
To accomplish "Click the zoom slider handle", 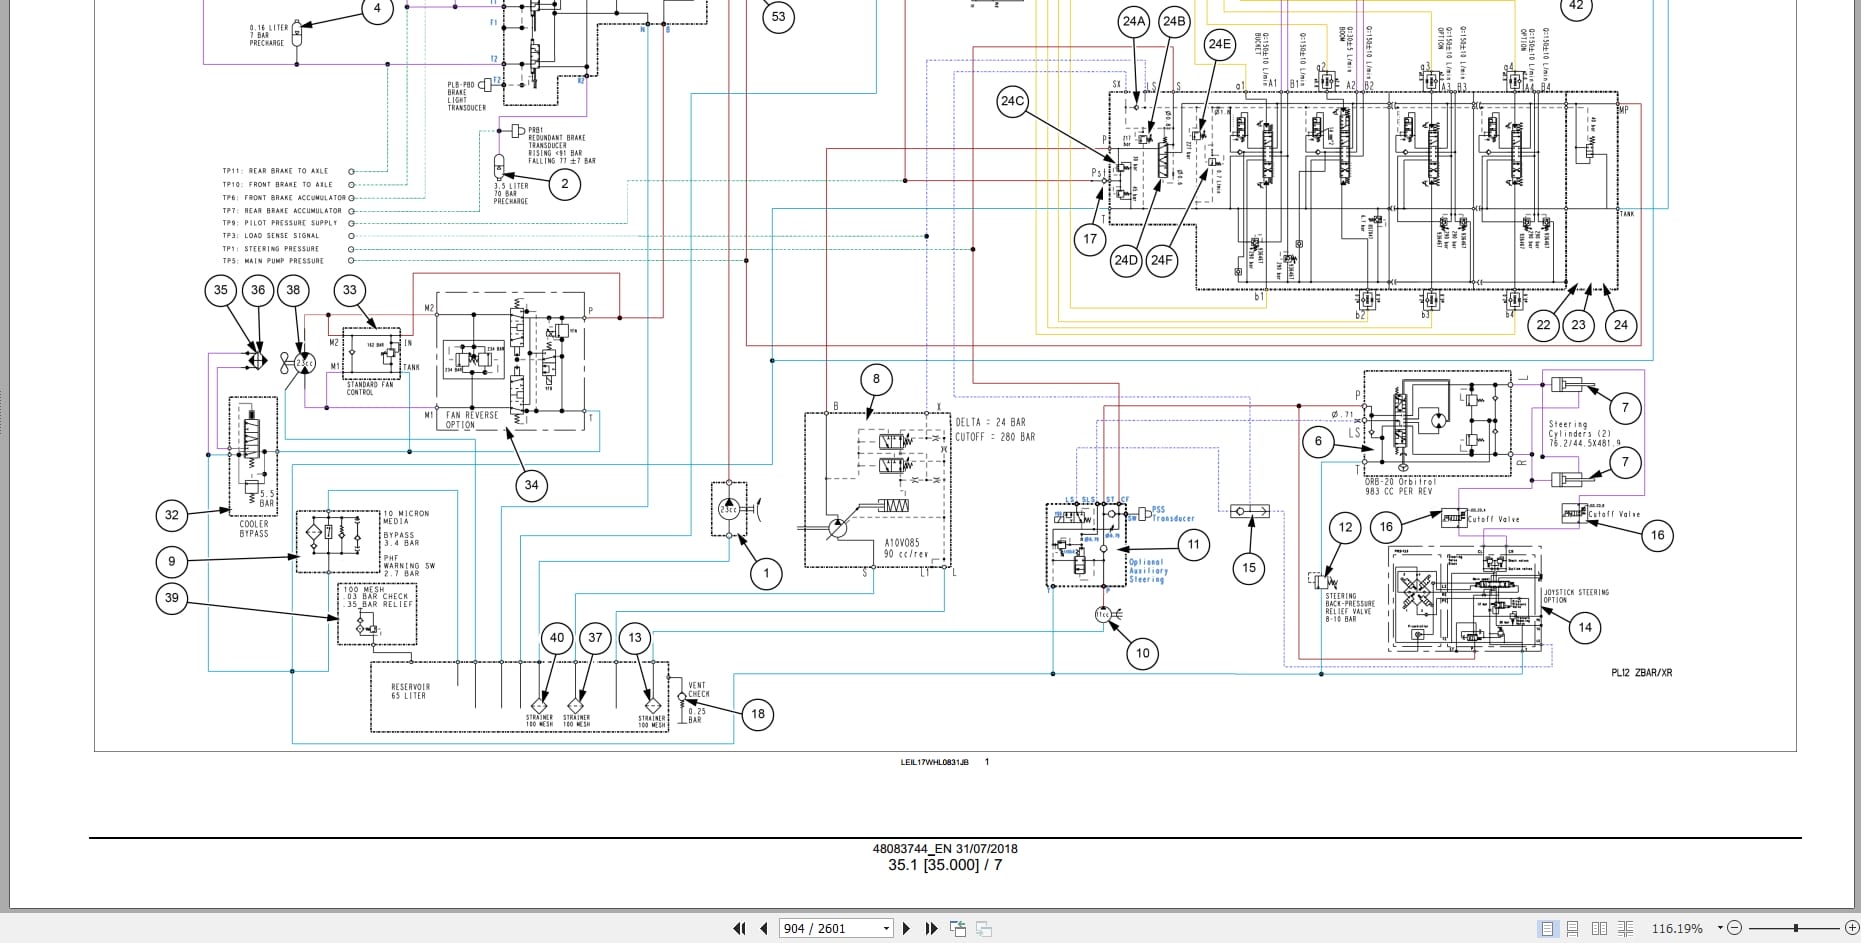I will (x=1796, y=928).
